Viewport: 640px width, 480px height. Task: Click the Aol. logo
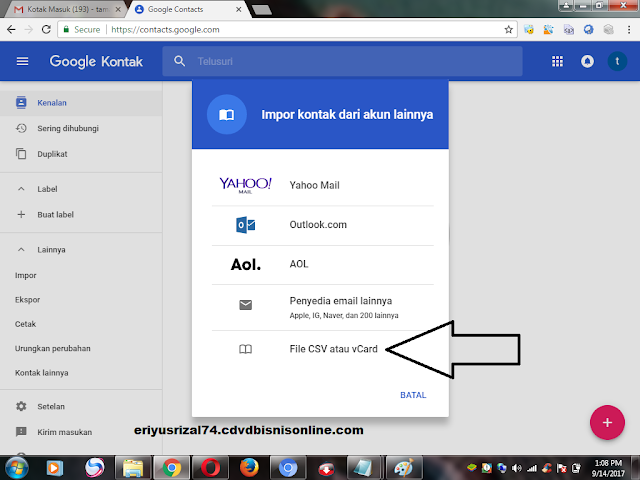click(x=245, y=264)
